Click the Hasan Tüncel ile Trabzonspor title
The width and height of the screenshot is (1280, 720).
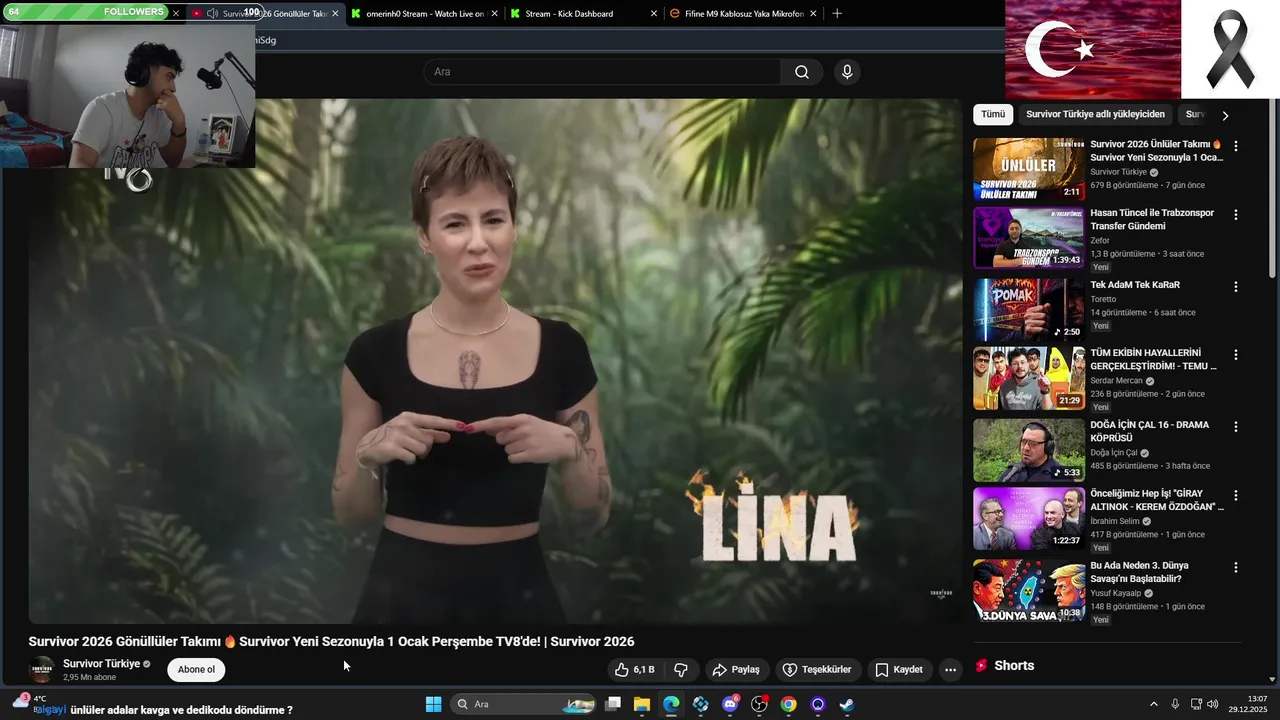pyautogui.click(x=1152, y=219)
